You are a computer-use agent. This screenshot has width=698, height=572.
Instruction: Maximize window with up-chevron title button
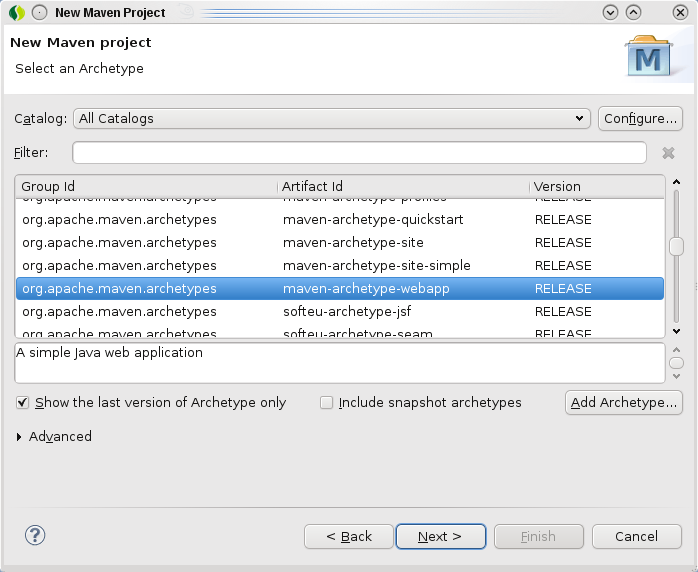click(633, 12)
